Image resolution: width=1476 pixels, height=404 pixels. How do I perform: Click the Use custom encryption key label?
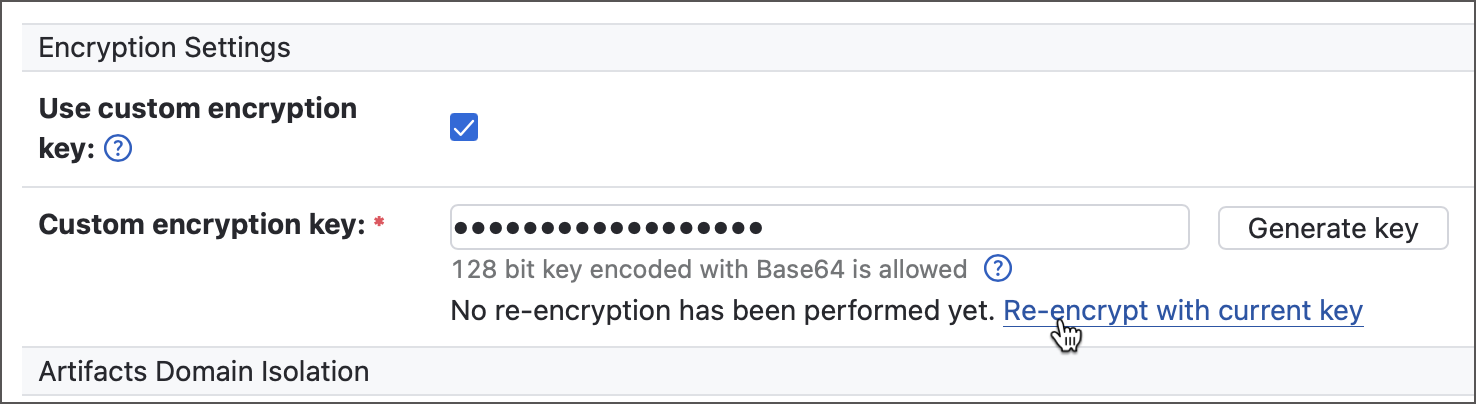[197, 109]
